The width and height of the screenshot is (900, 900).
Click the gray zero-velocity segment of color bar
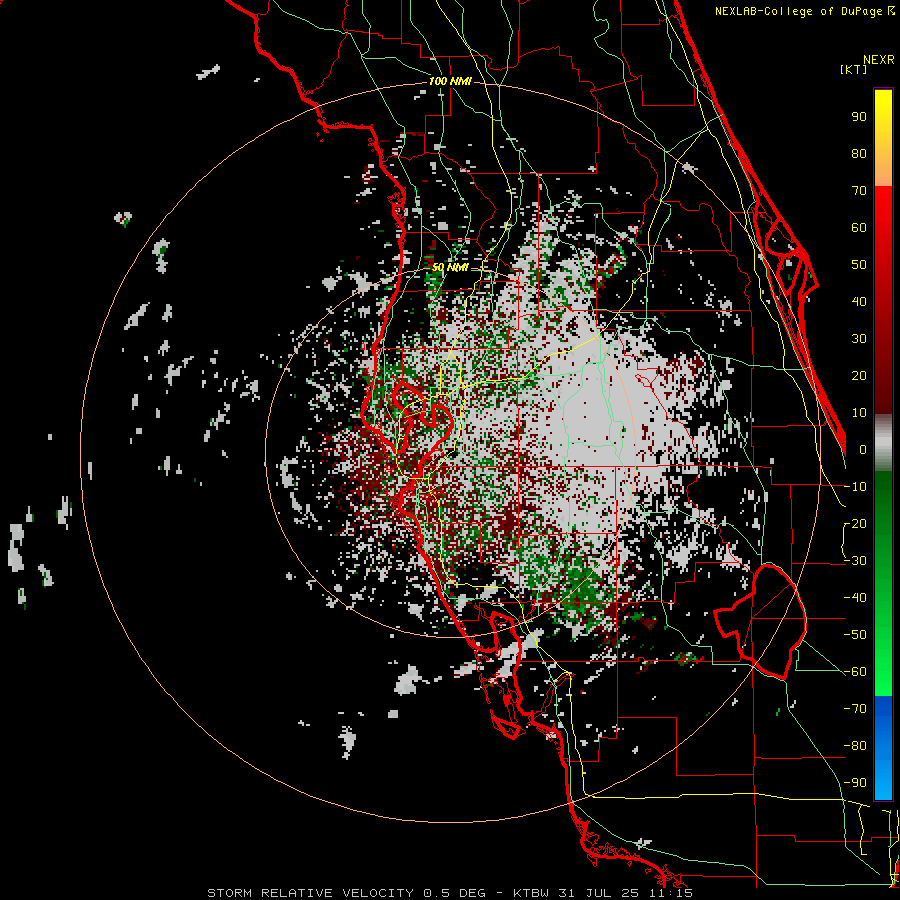point(883,443)
